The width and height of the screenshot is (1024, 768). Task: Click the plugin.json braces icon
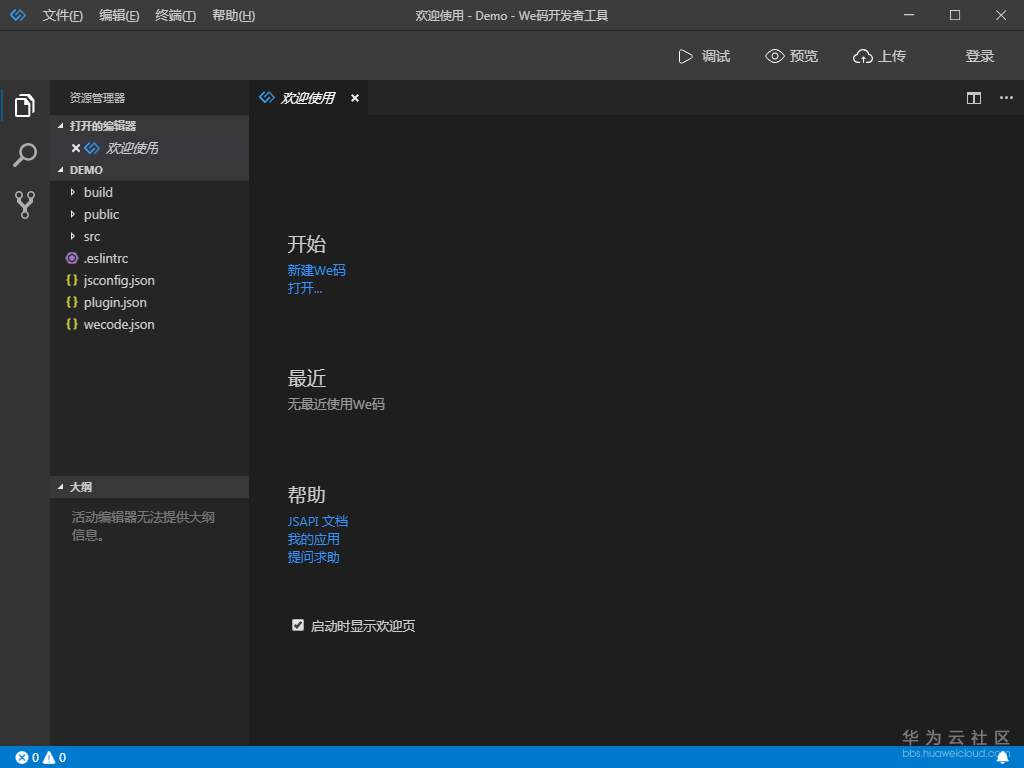click(72, 302)
